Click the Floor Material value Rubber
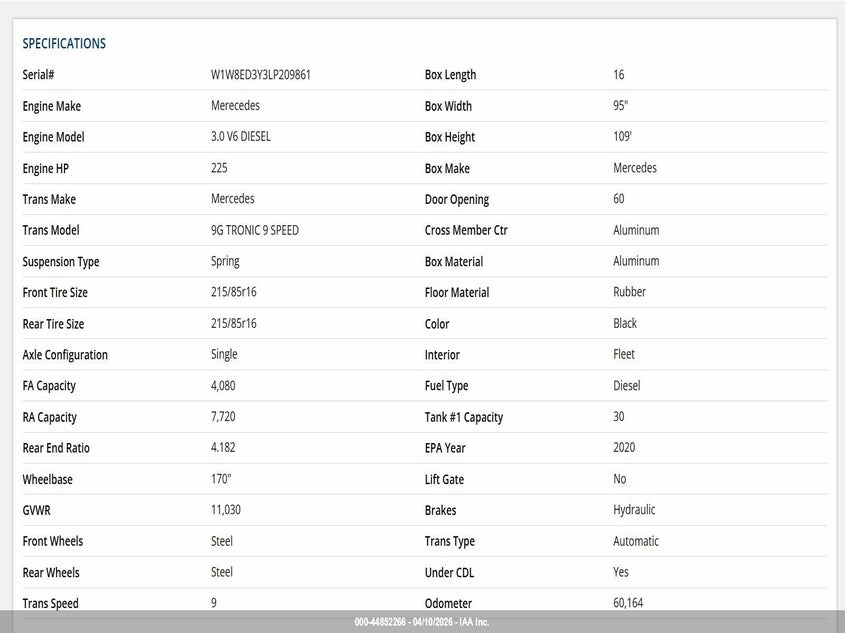845x633 pixels. (x=629, y=292)
